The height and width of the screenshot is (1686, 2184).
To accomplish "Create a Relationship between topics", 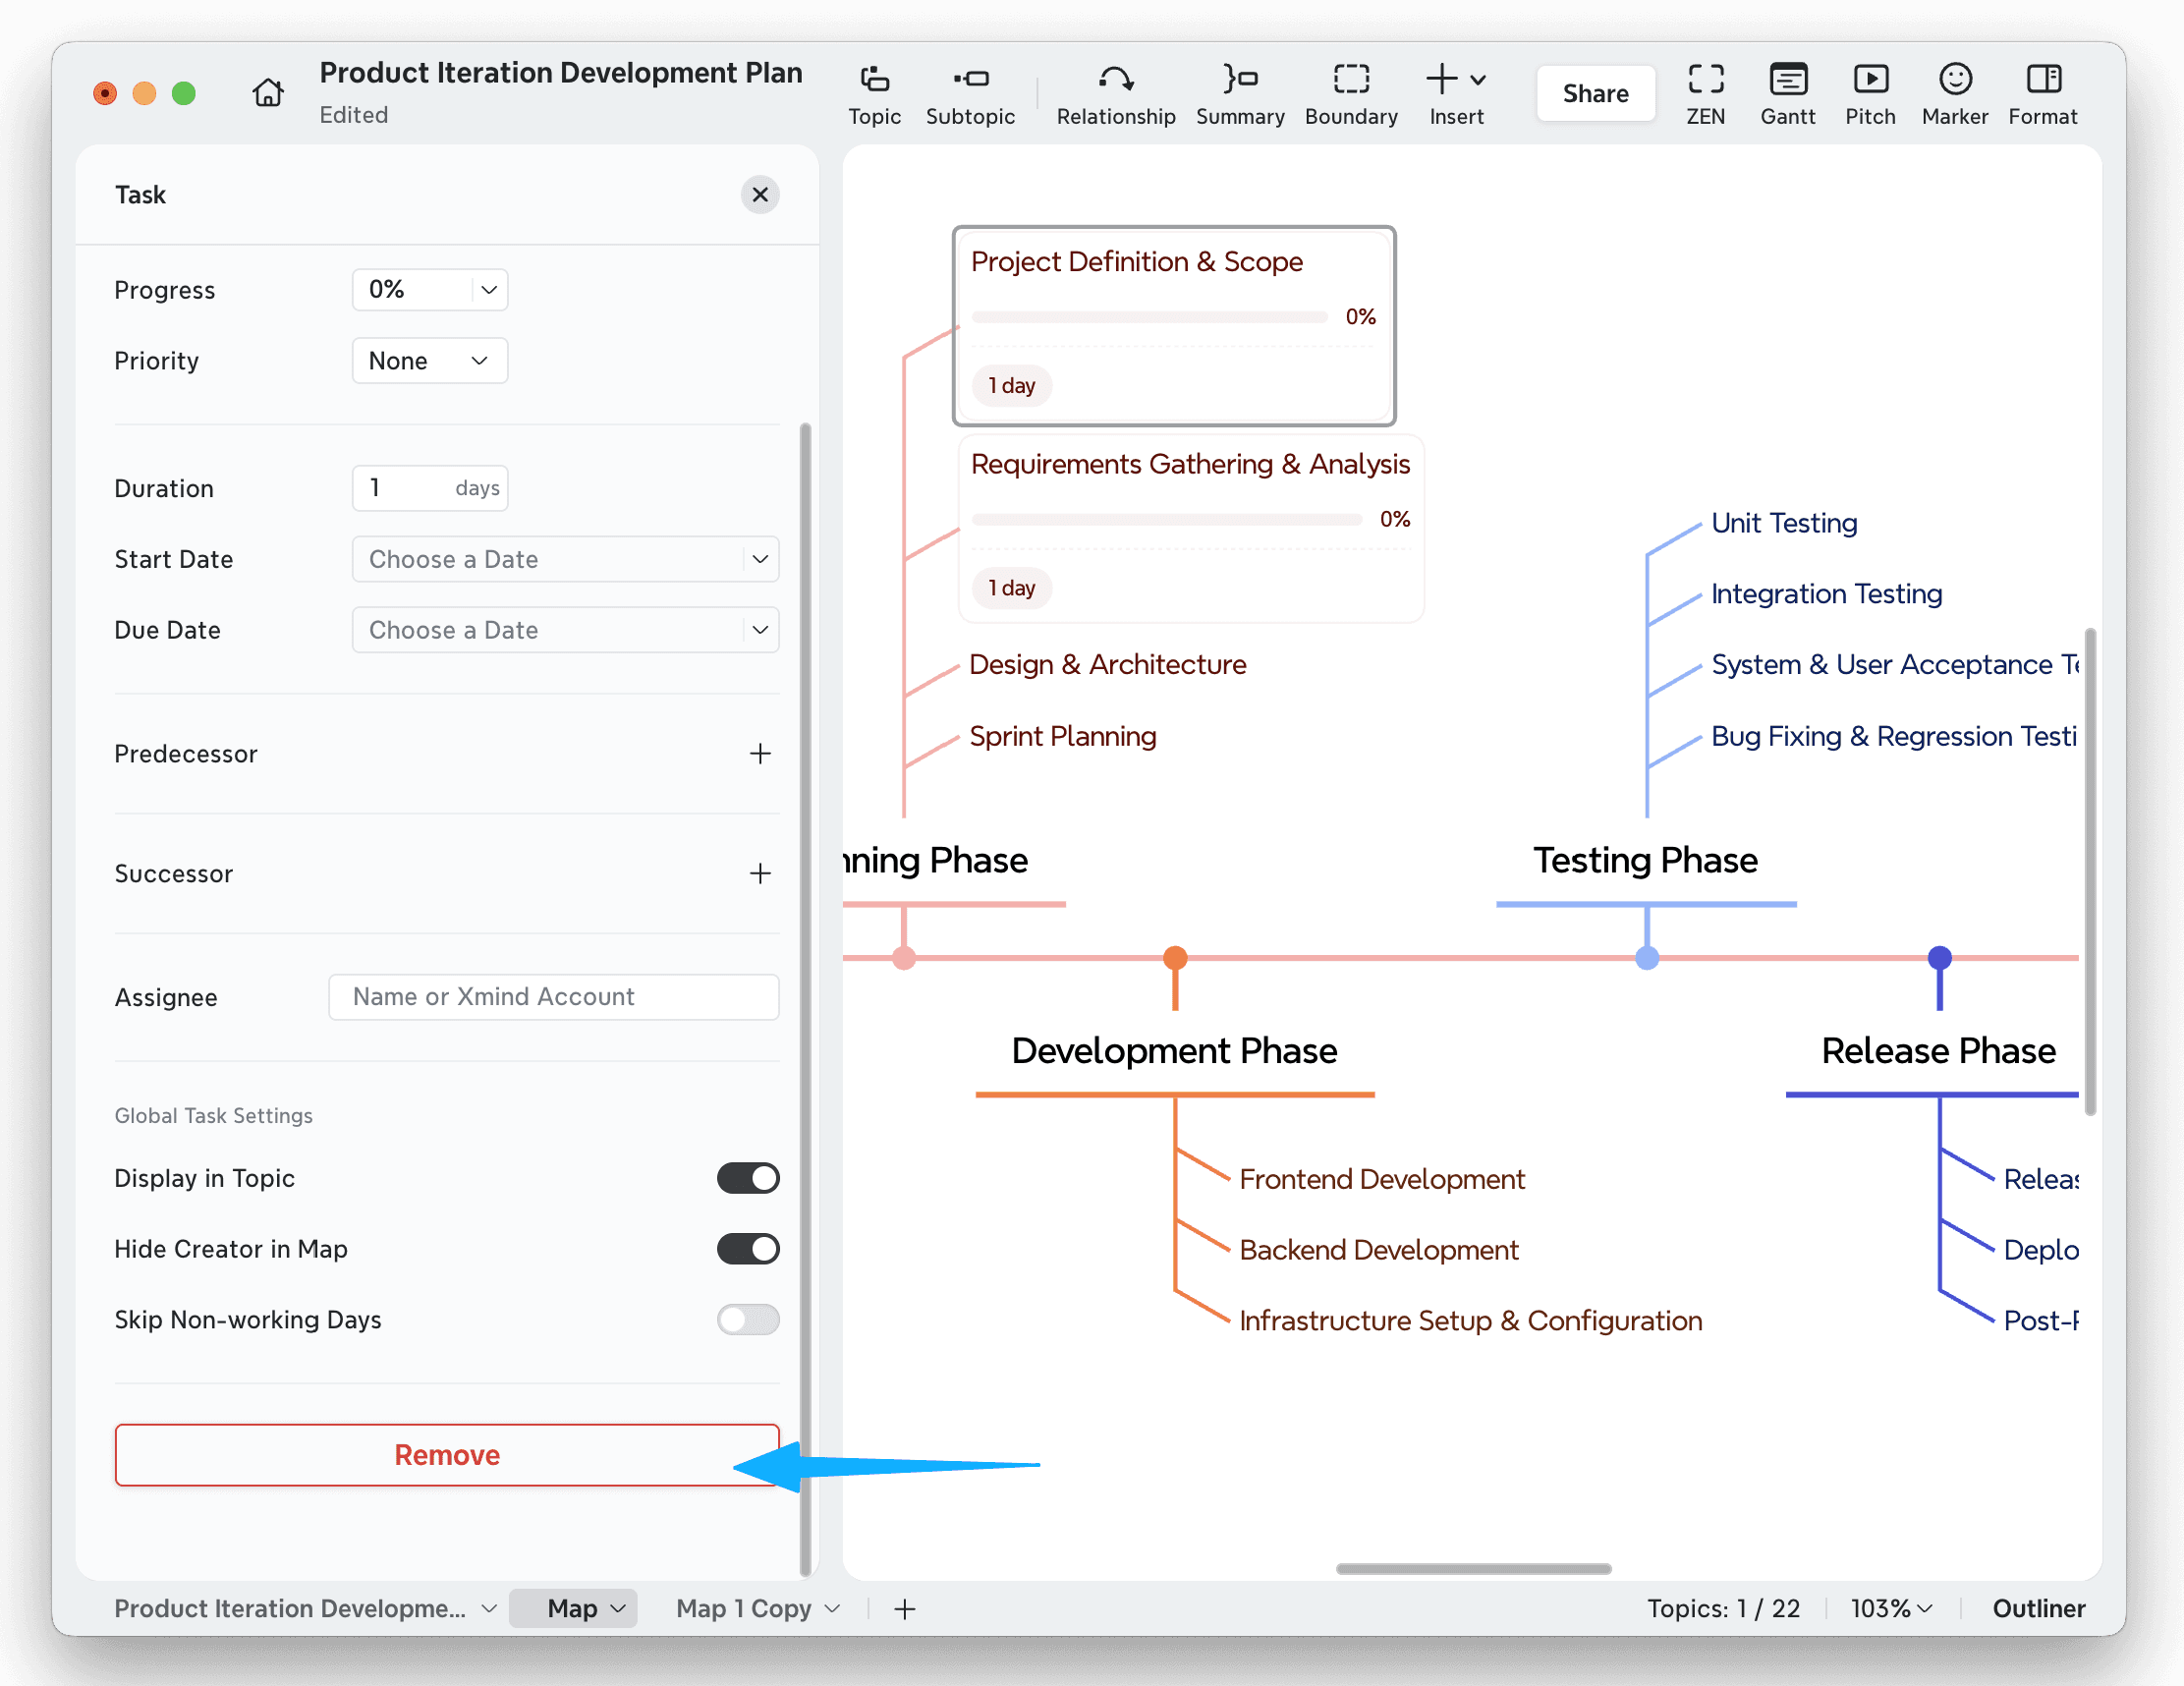I will [x=1115, y=93].
